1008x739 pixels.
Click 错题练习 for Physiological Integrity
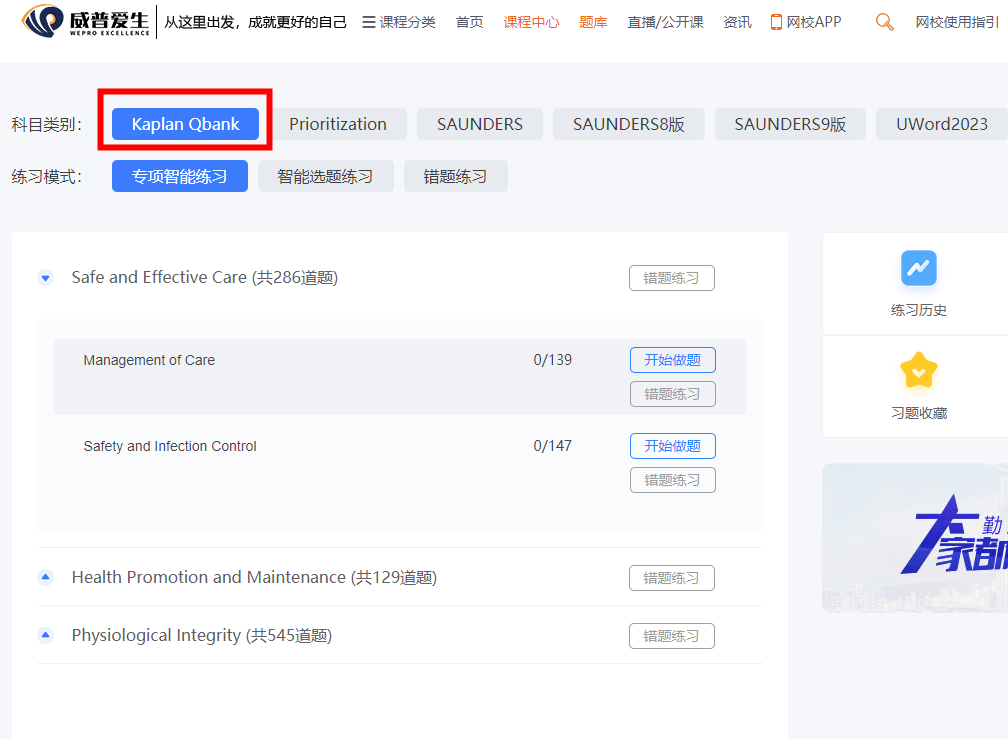tap(671, 636)
